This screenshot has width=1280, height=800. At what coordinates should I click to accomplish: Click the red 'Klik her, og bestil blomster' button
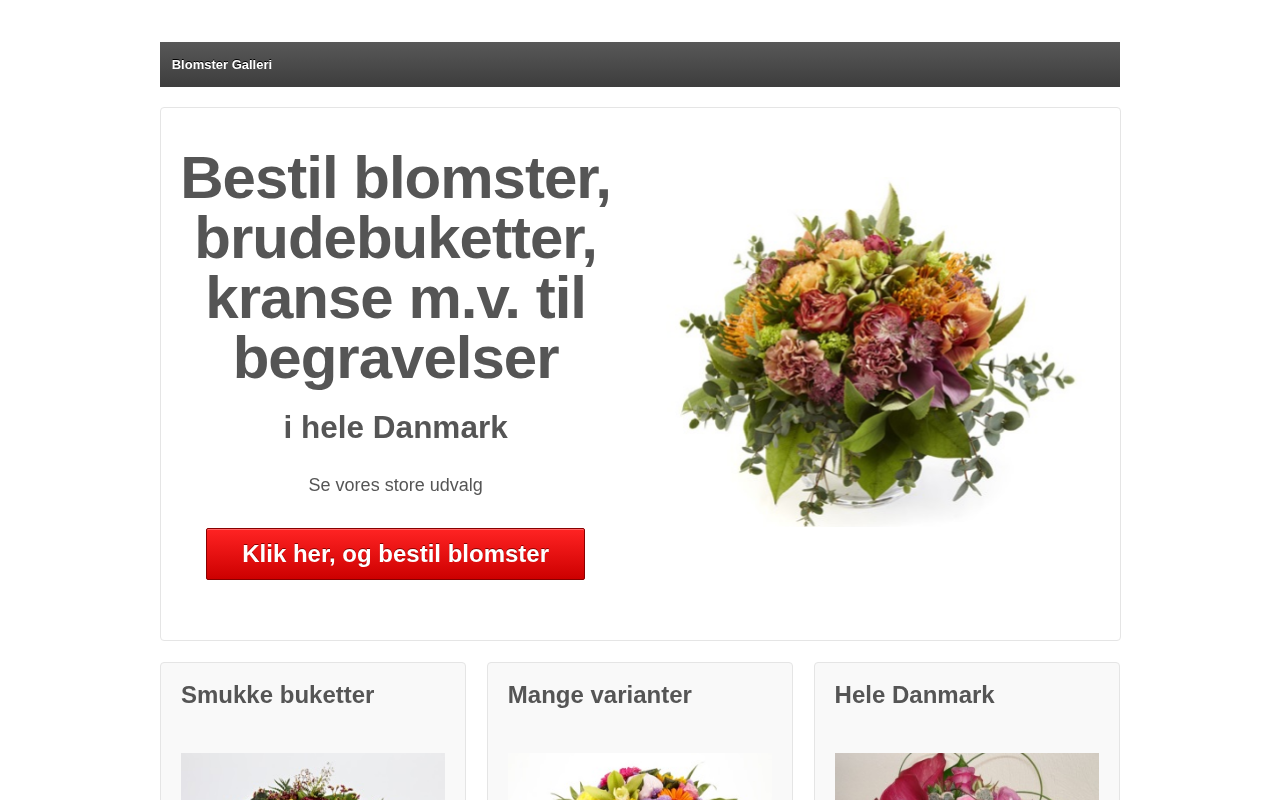395,554
